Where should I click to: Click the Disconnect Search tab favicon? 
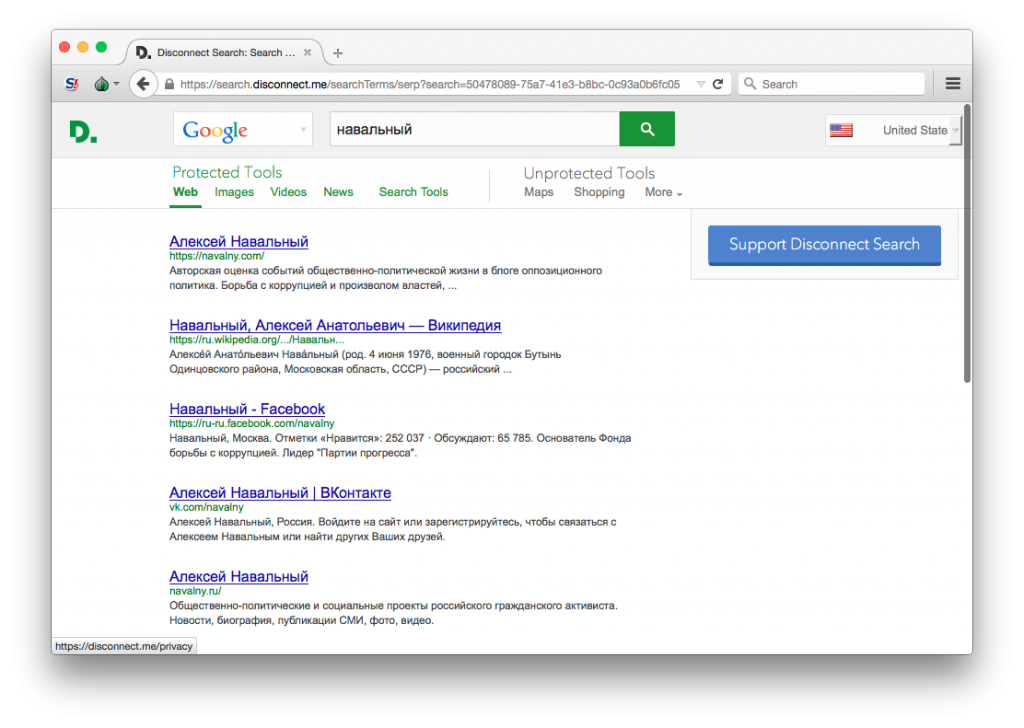coord(143,52)
